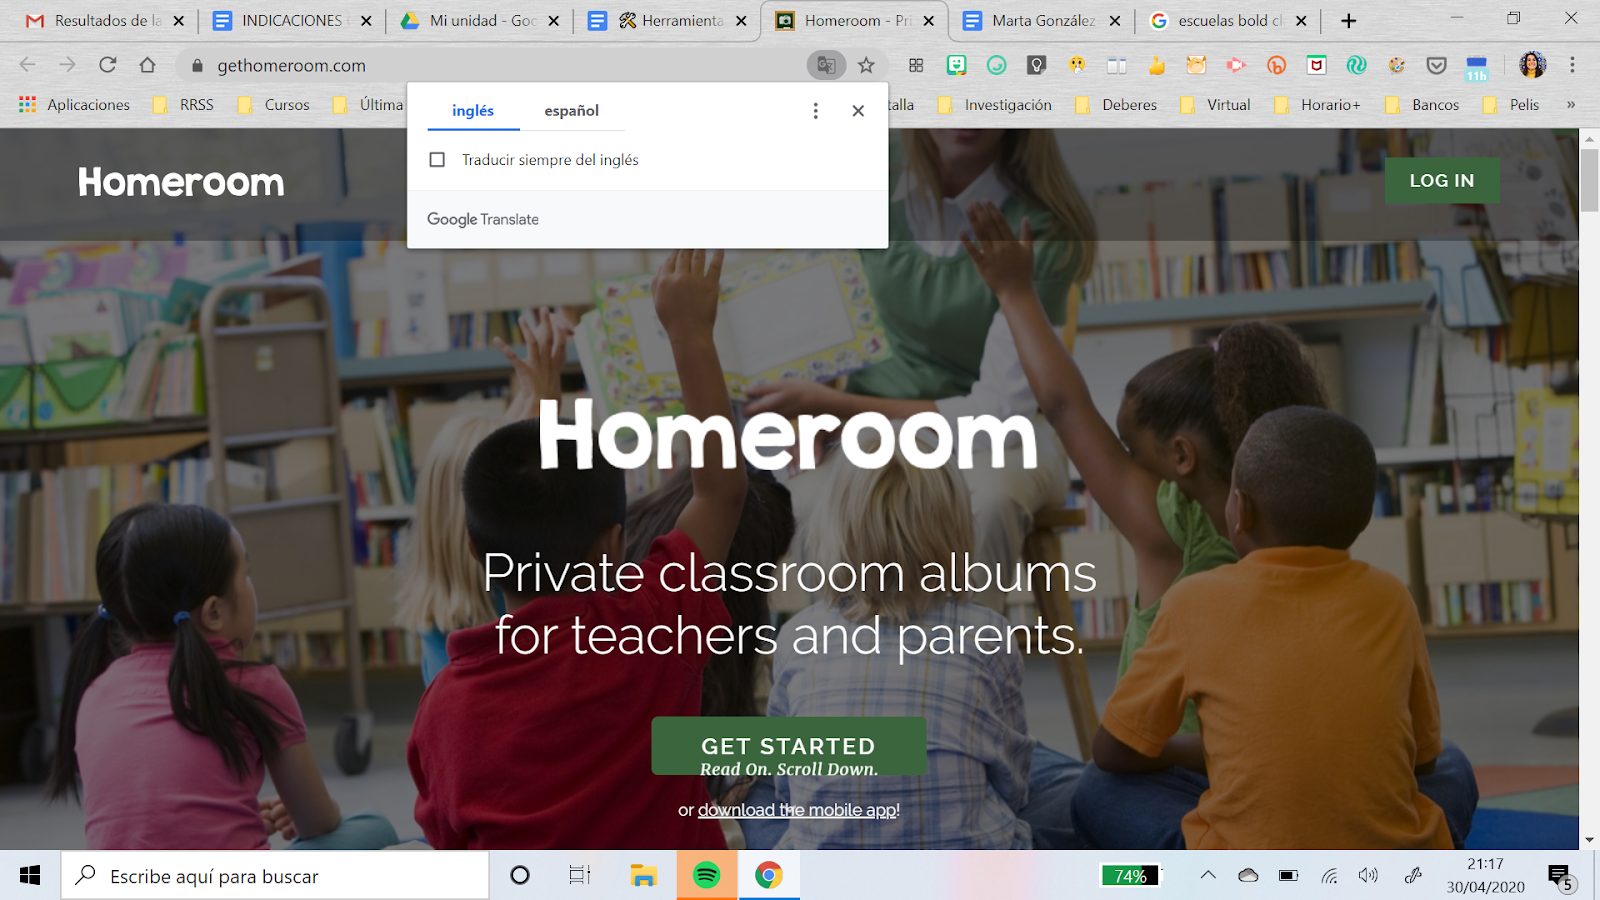Check 'Traducir siempre del inglés' checkbox
The width and height of the screenshot is (1600, 900).
437,160
